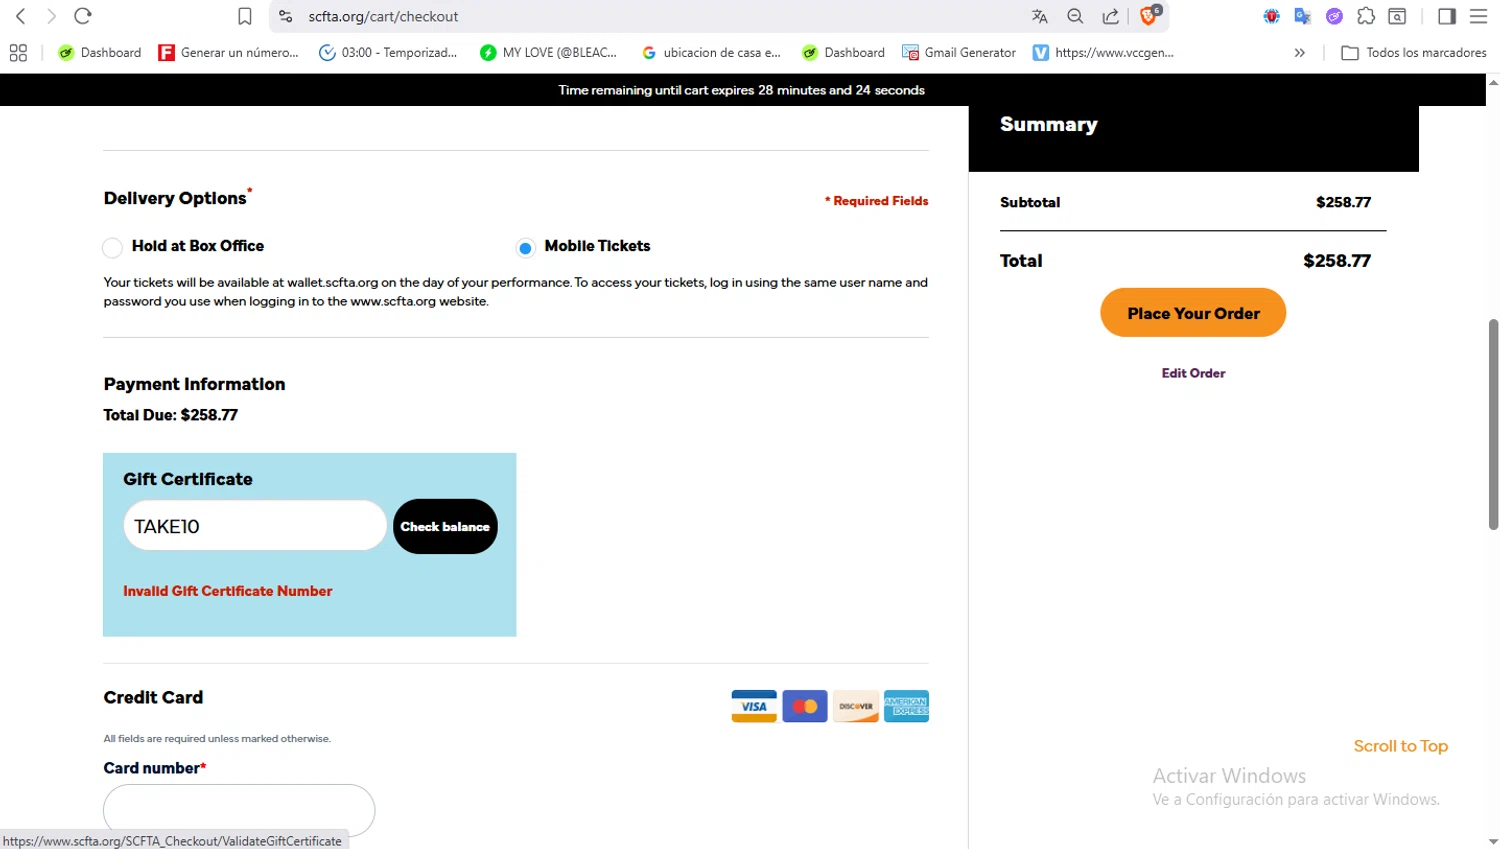Open the red-blue extension icon
This screenshot has height=849, width=1500.
coord(1271,16)
